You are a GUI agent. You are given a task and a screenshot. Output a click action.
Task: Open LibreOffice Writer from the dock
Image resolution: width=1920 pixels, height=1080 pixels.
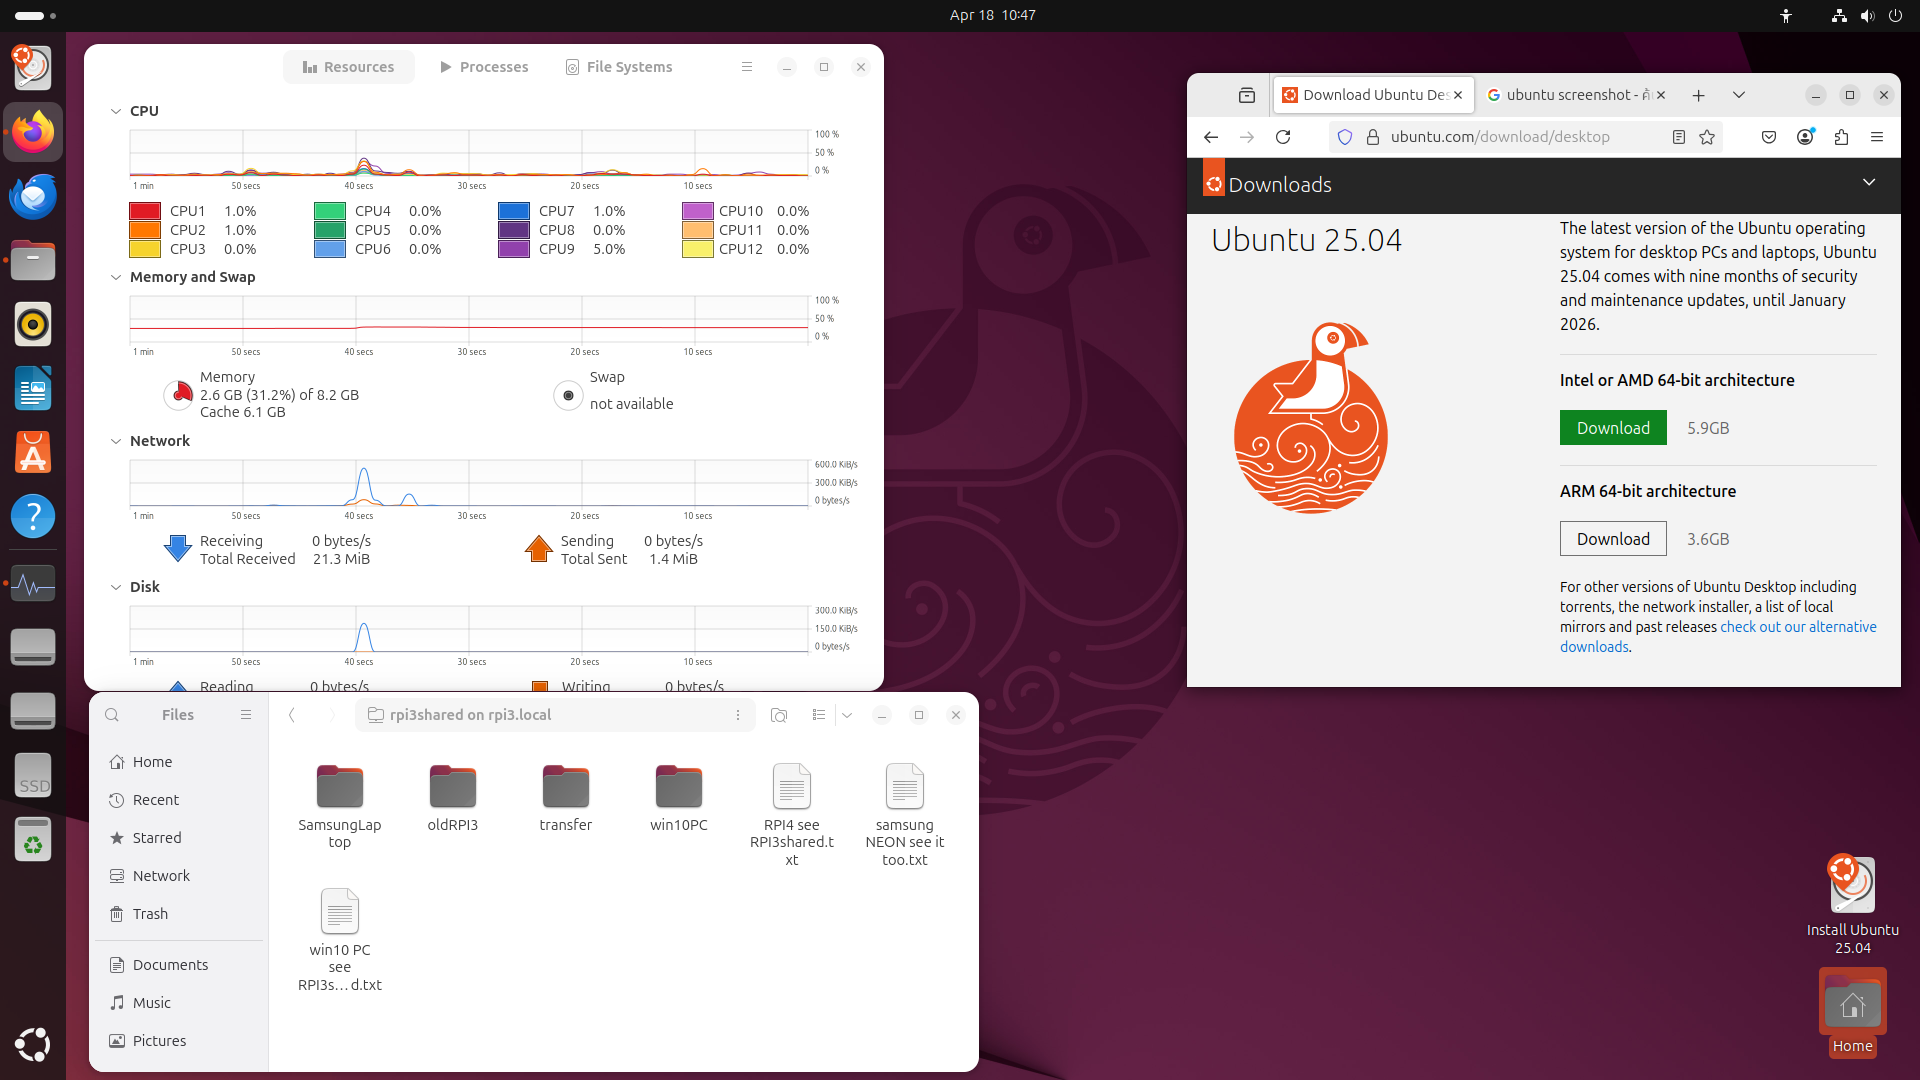coord(33,388)
